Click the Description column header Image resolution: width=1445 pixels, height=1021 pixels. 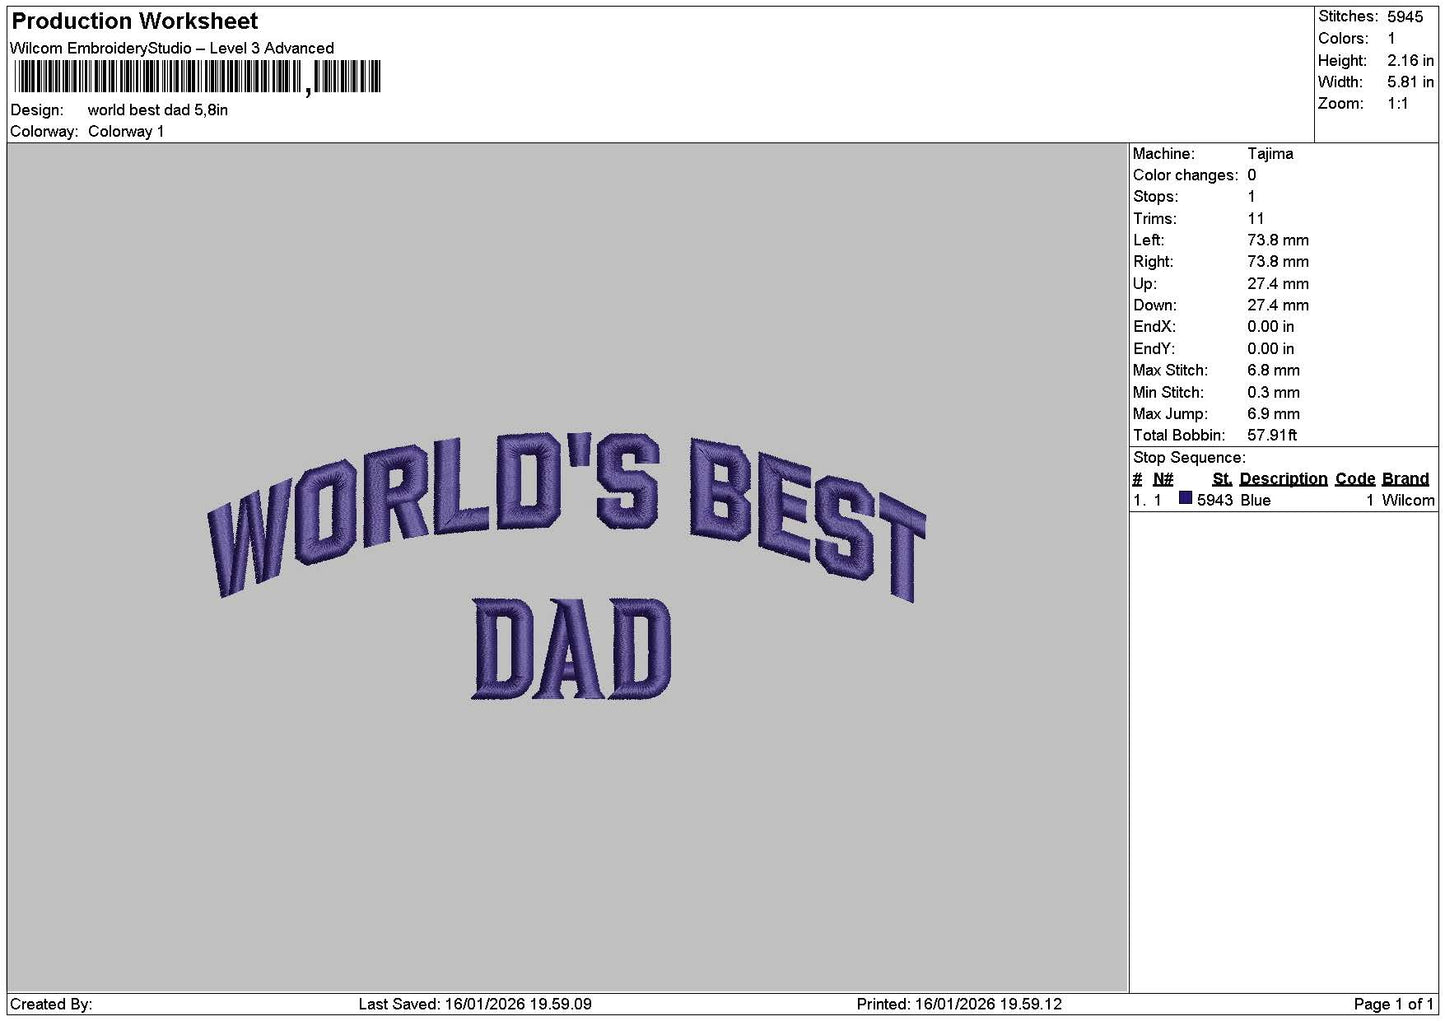coord(1284,480)
